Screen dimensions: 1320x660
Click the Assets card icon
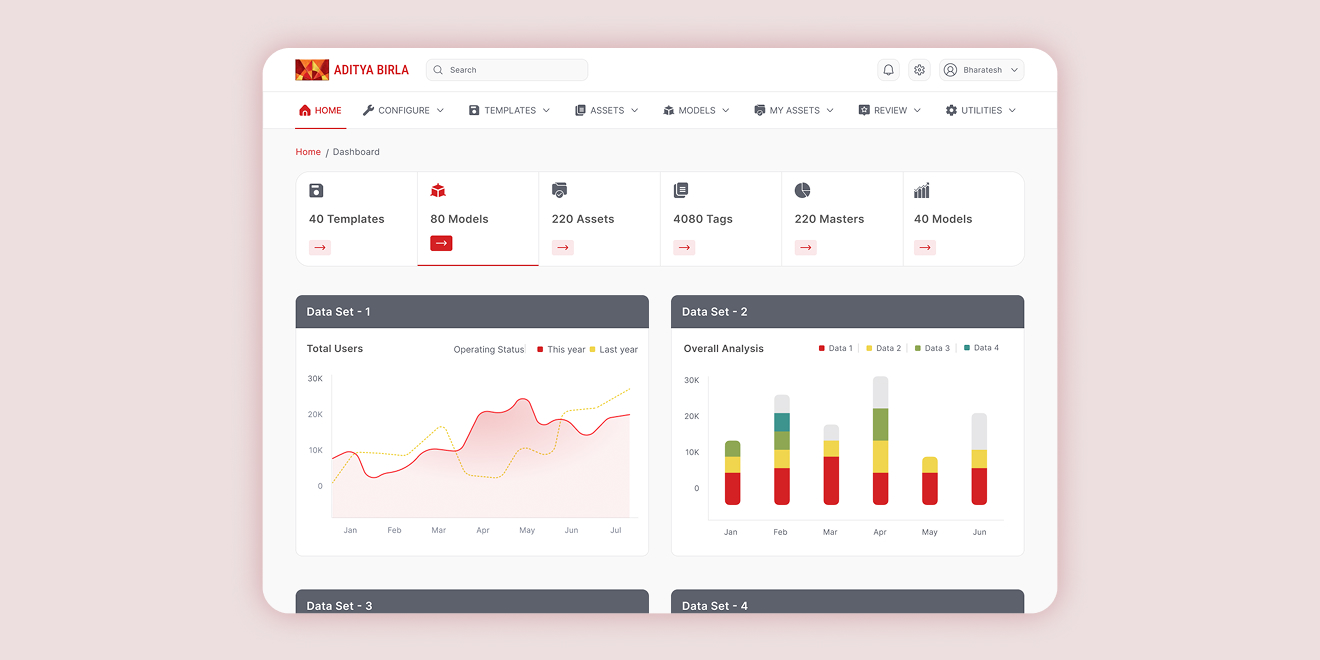tap(559, 190)
